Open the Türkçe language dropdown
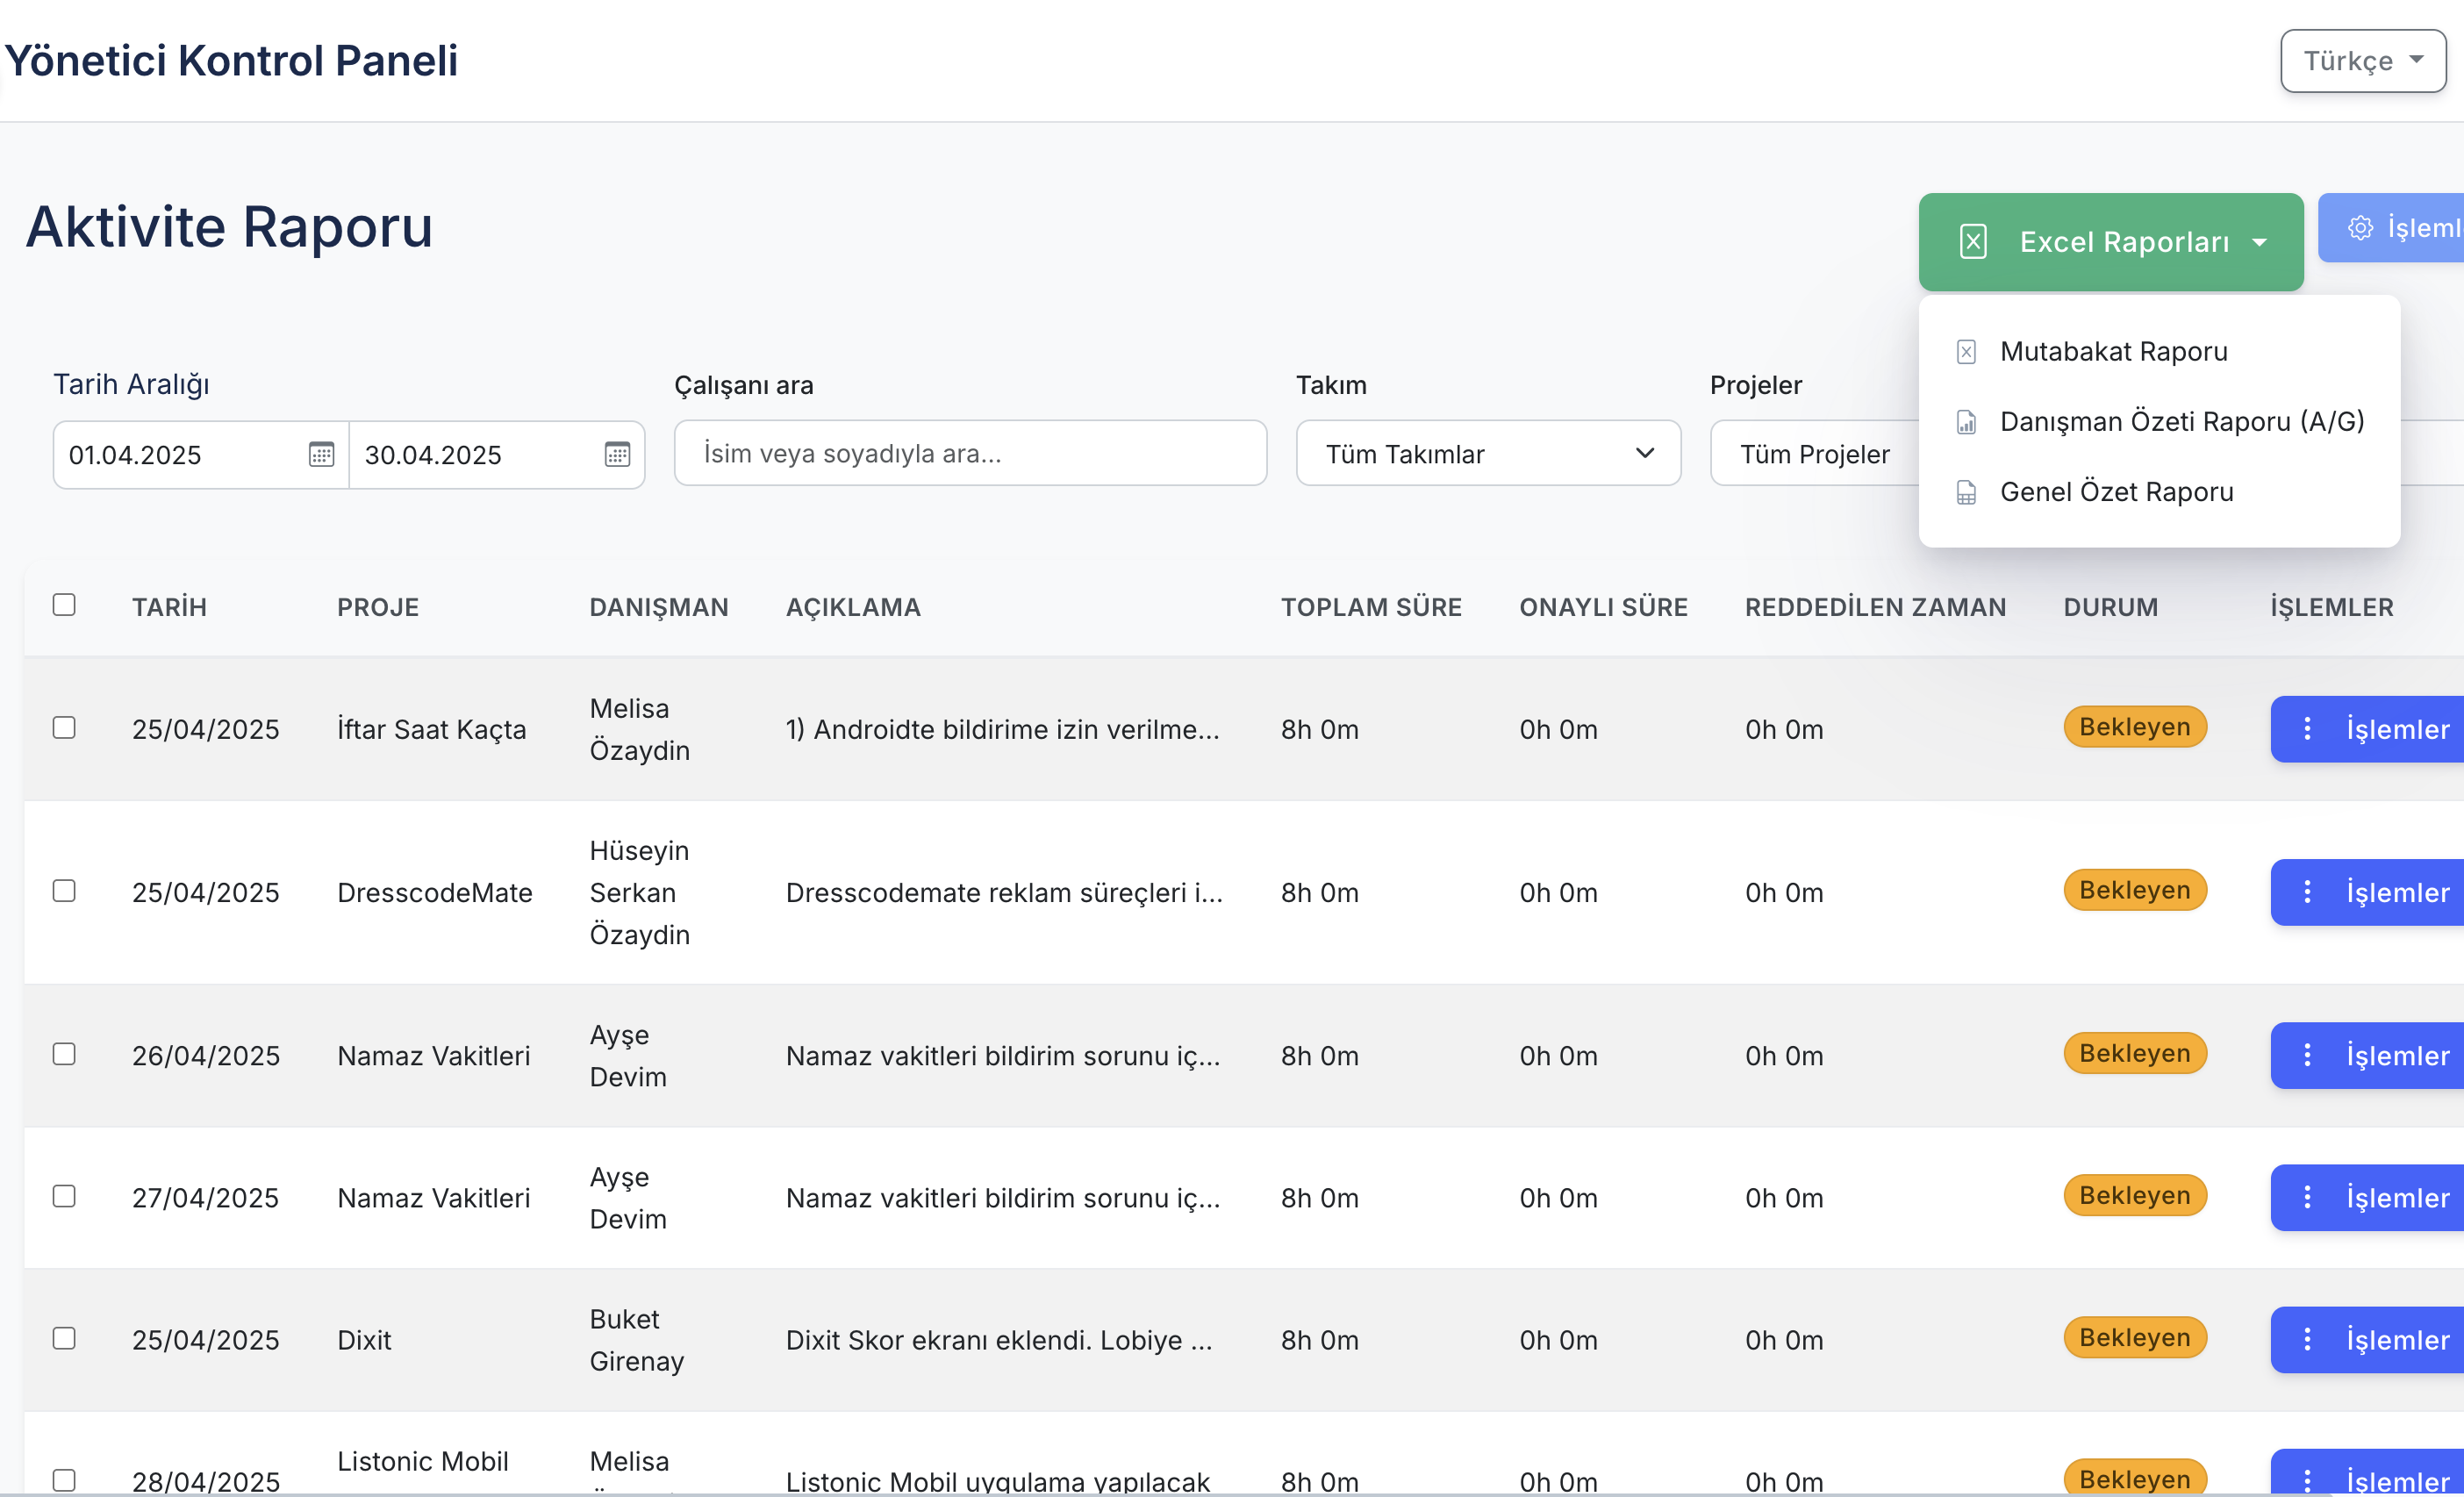The width and height of the screenshot is (2464, 1497). click(2363, 61)
